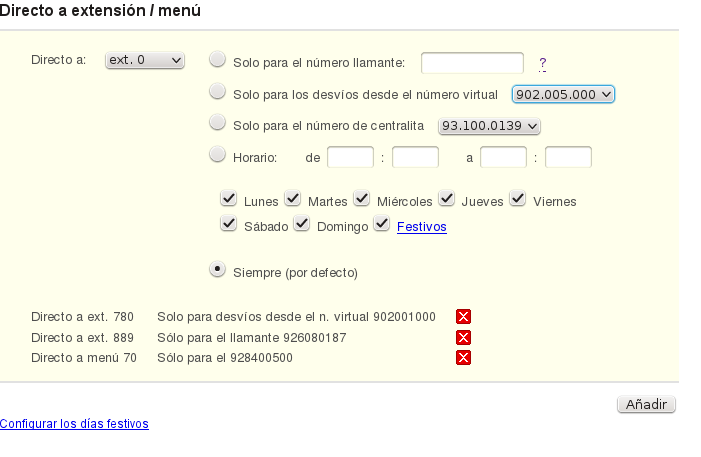Click the Añadir button

click(646, 405)
